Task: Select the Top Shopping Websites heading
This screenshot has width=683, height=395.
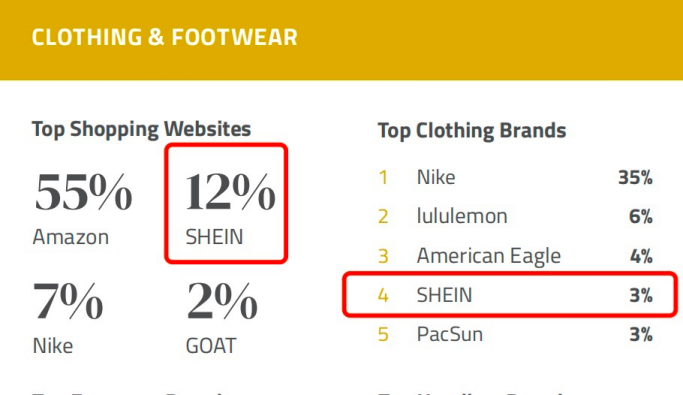Action: pos(142,129)
